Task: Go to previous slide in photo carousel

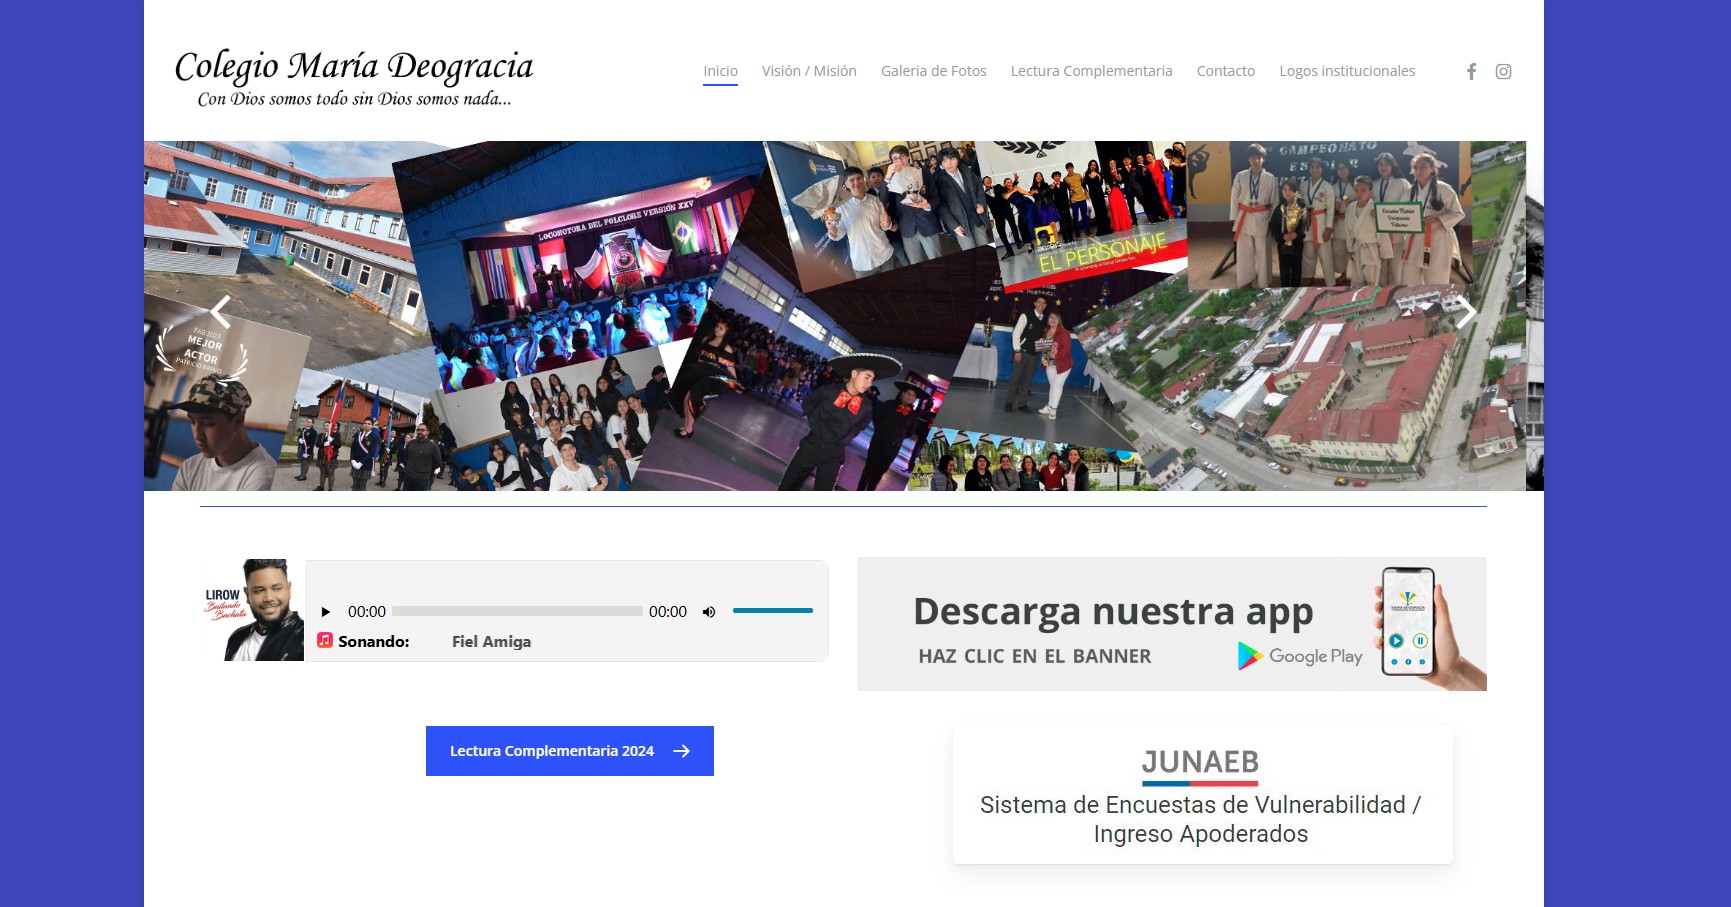Action: coord(221,313)
